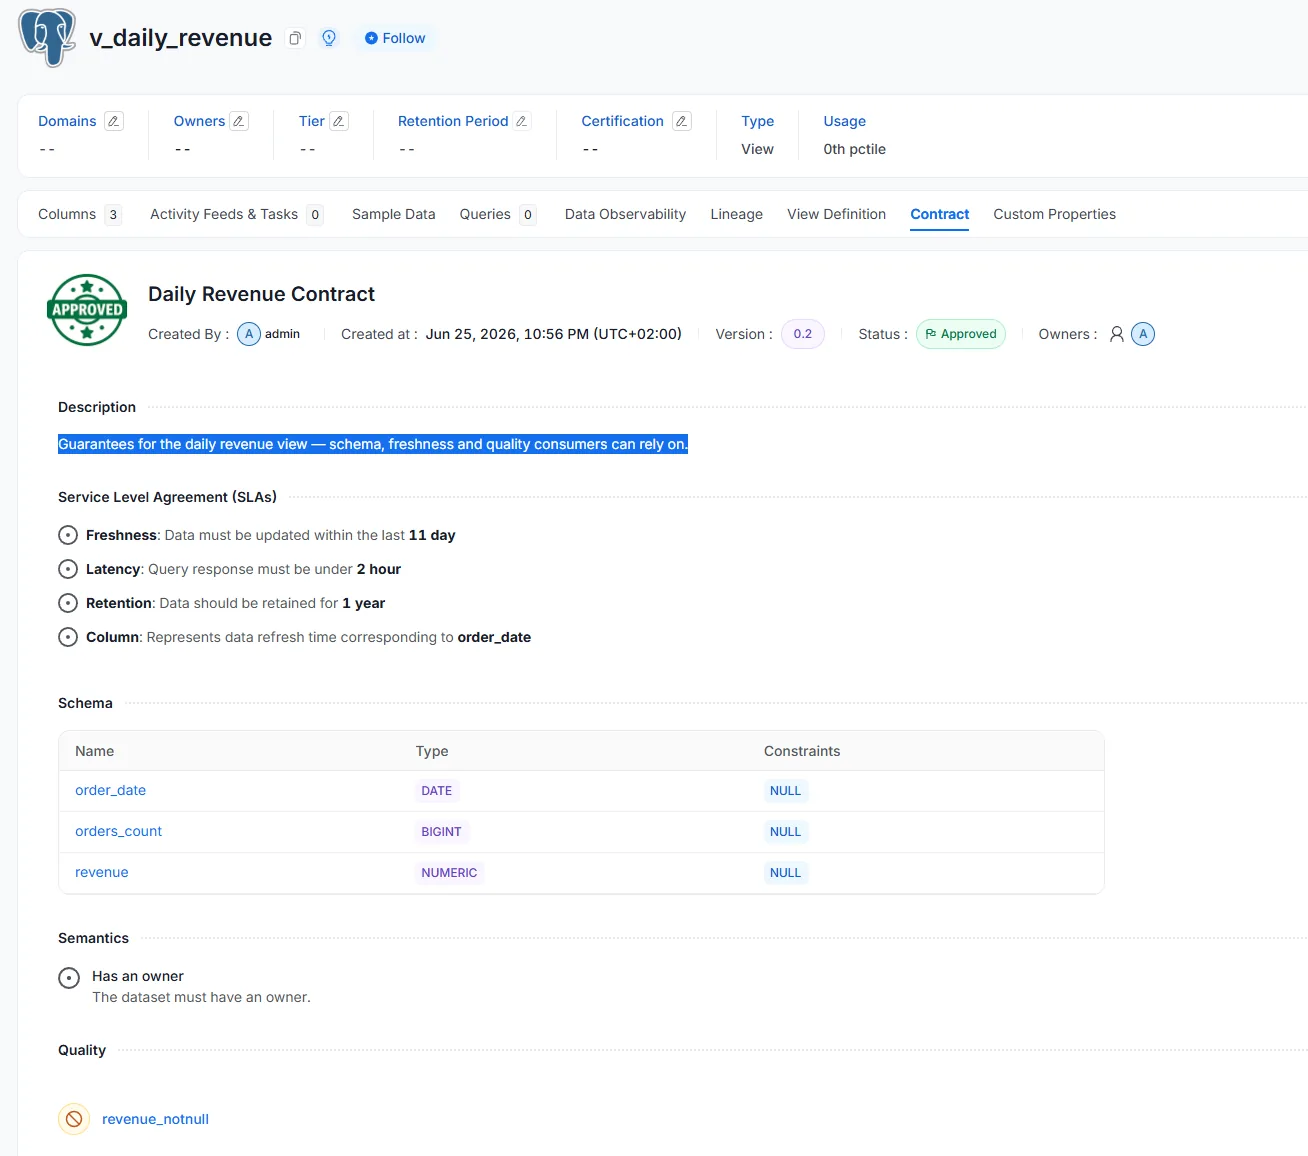The image size is (1308, 1156).
Task: Click the Has an owner bullet icon
Action: 69,978
